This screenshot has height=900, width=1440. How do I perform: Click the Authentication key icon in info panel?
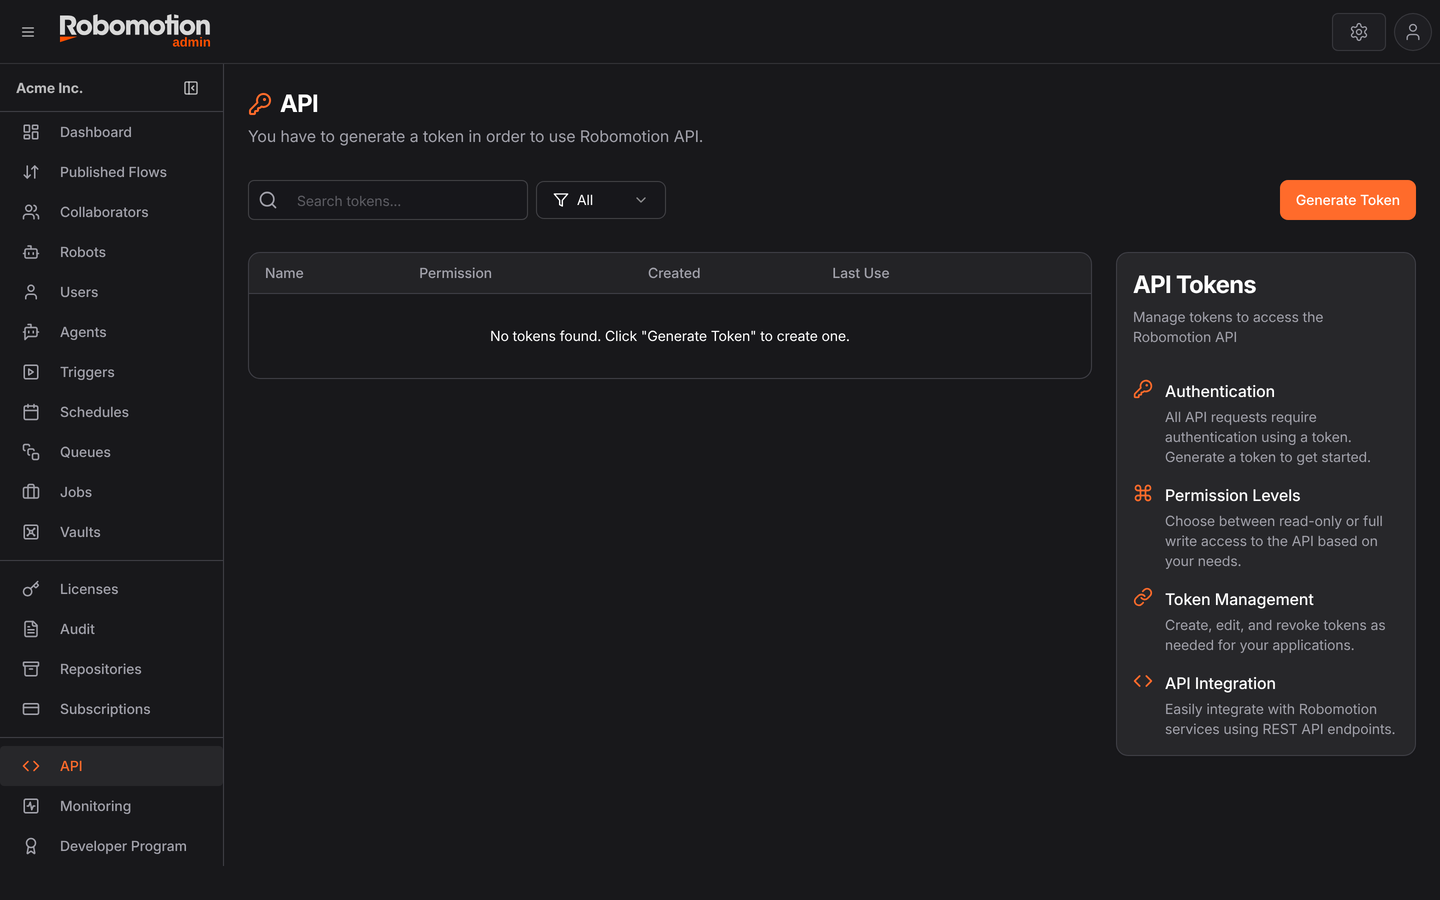click(x=1143, y=389)
